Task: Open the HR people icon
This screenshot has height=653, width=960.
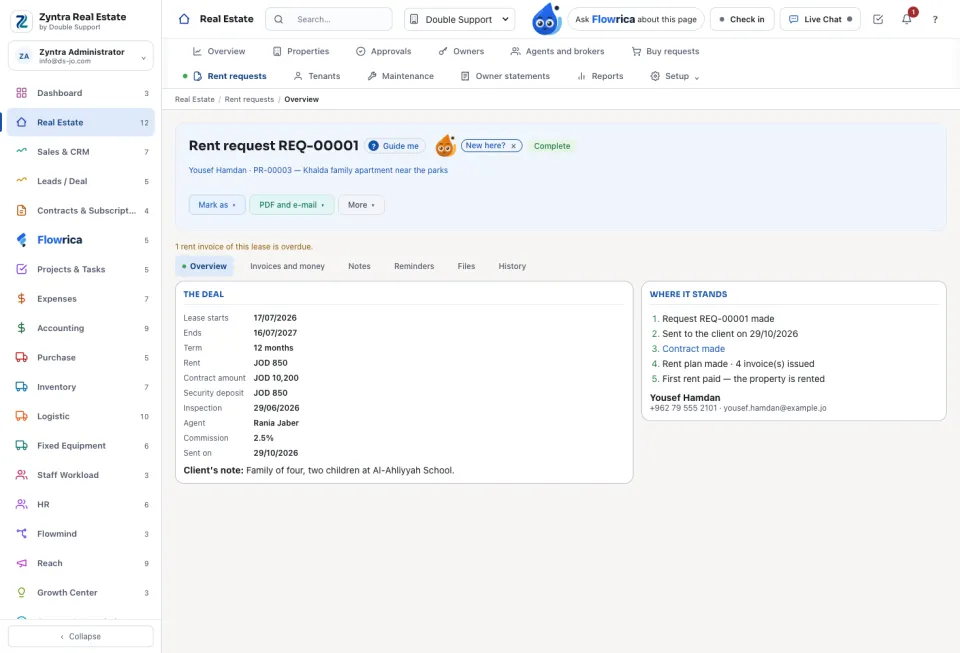Action: [21, 504]
